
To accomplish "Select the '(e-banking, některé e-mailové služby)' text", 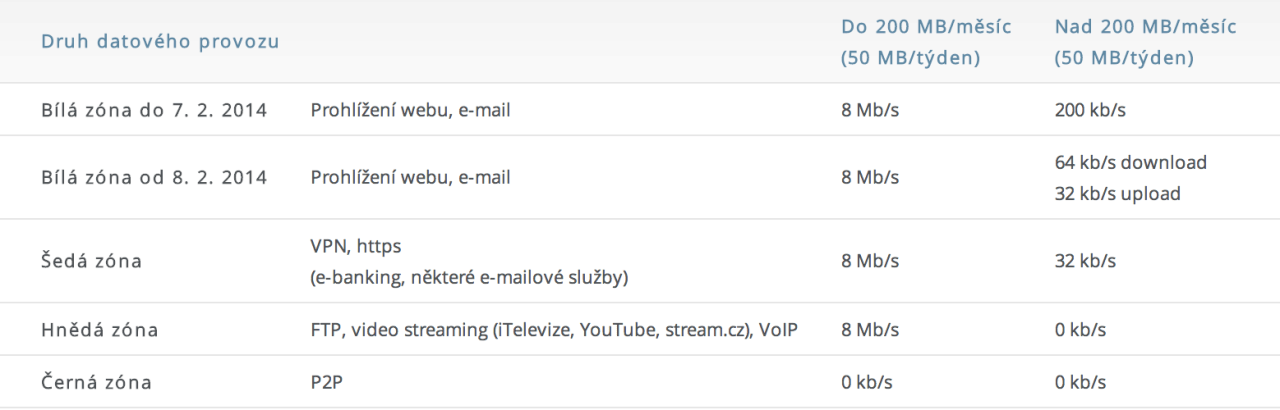I will coord(469,278).
